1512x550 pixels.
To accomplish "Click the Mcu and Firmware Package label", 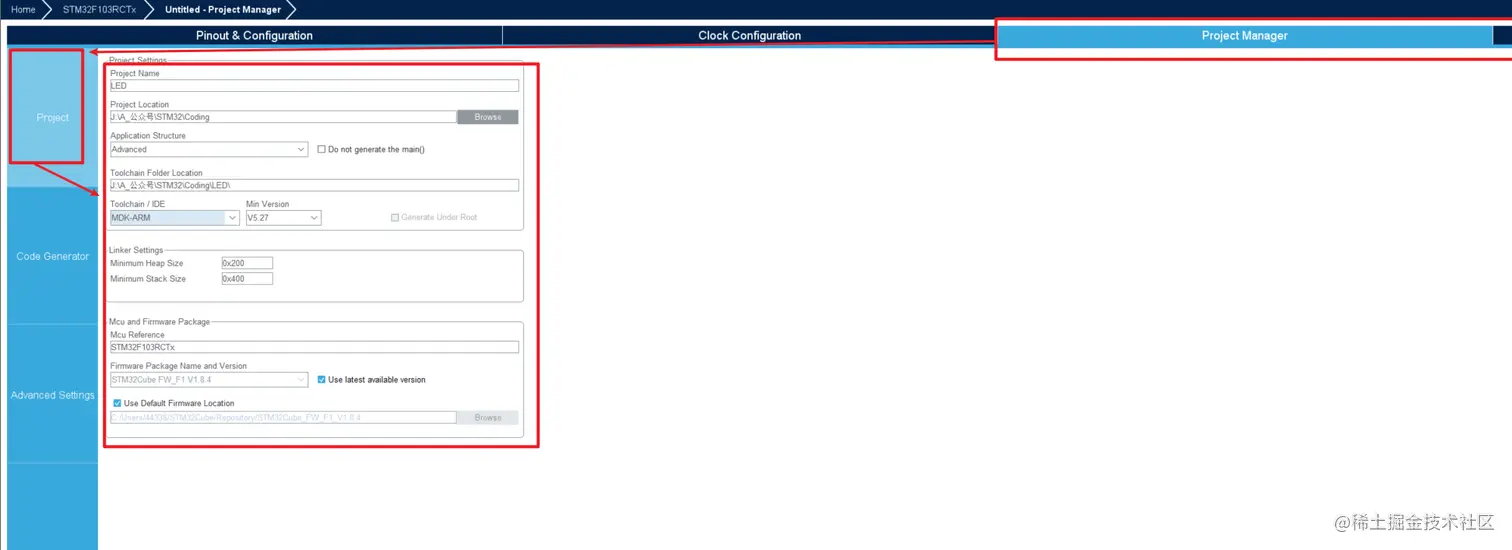I will click(159, 322).
